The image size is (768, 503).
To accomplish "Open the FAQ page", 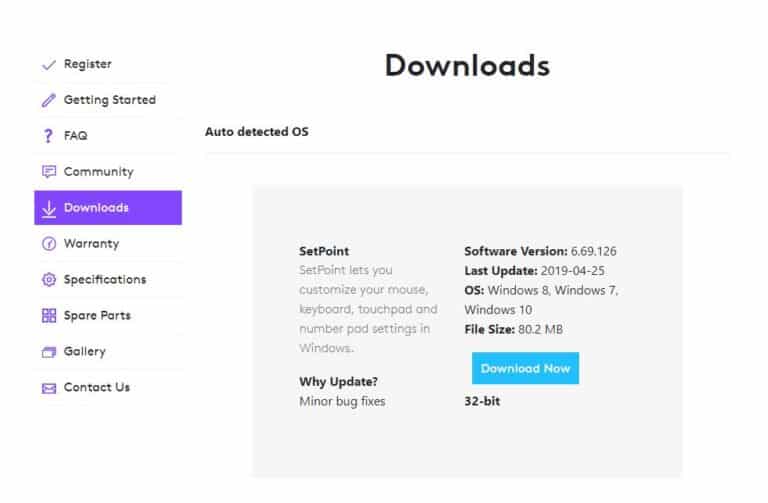I will [76, 136].
